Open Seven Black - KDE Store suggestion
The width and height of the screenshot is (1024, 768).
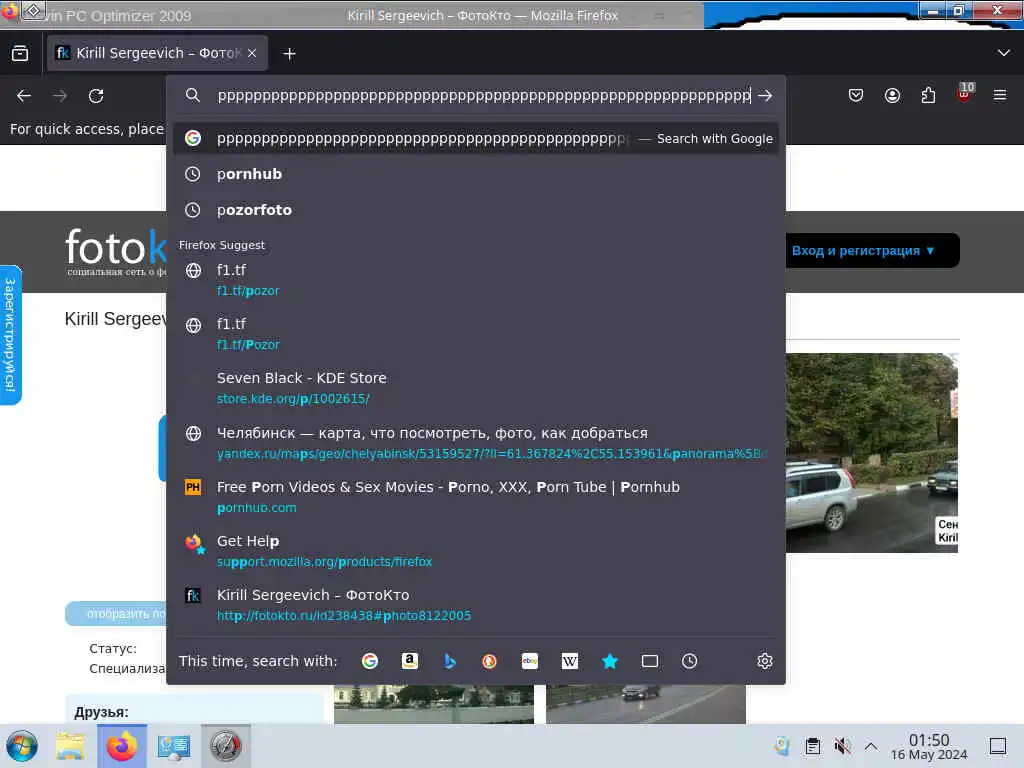tap(476, 388)
